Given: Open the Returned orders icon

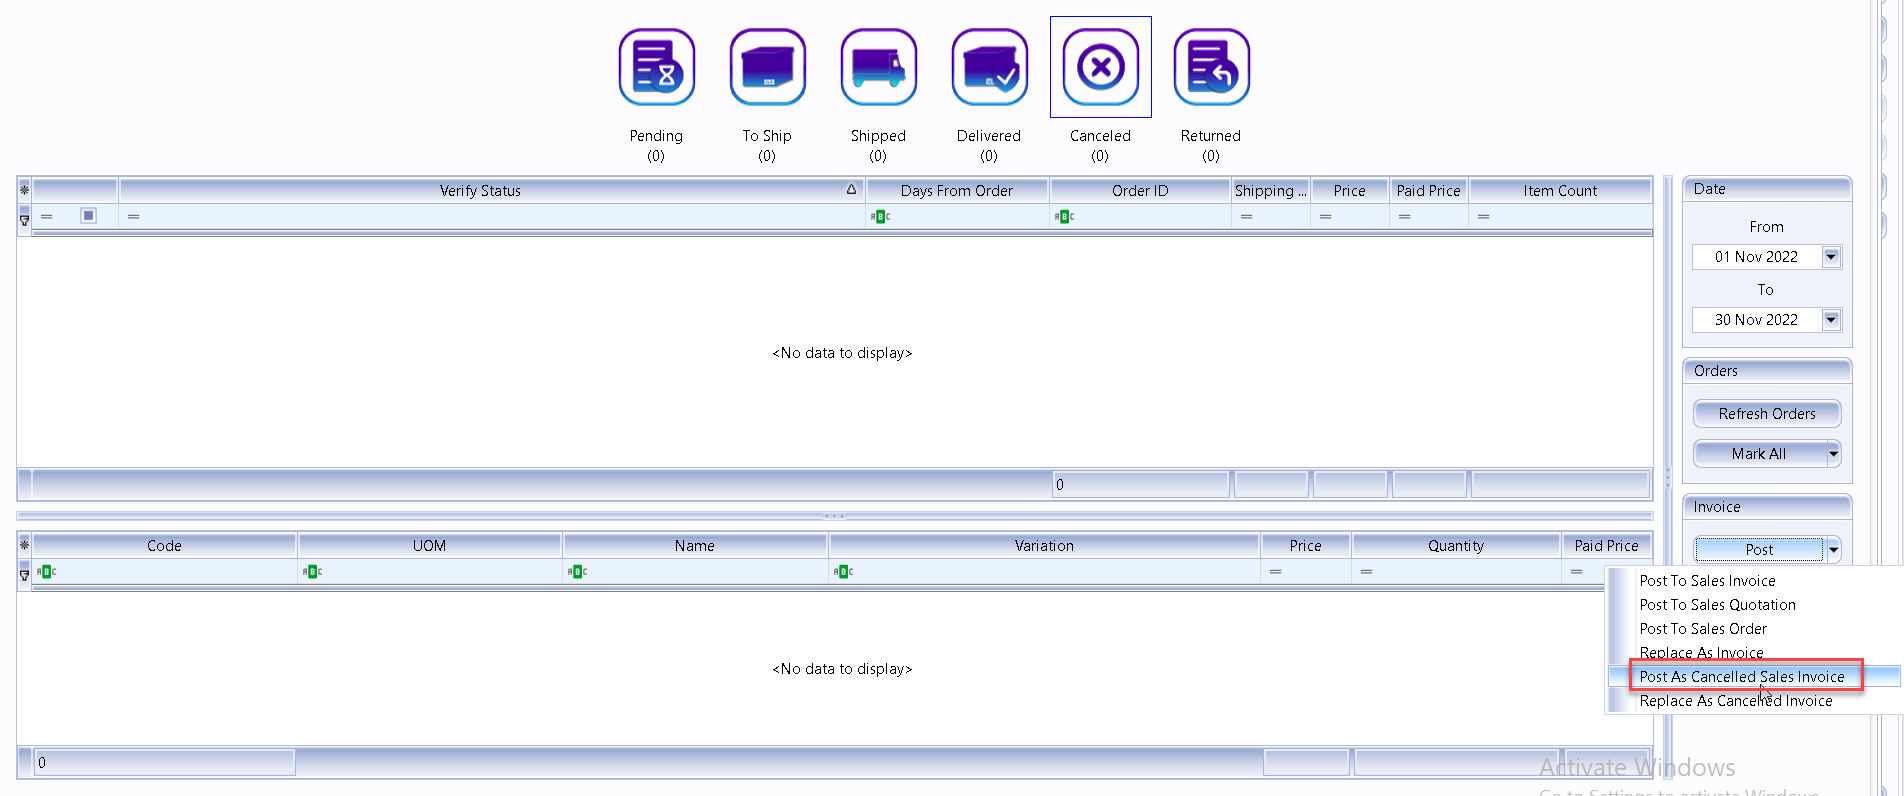Looking at the screenshot, I should (x=1211, y=68).
